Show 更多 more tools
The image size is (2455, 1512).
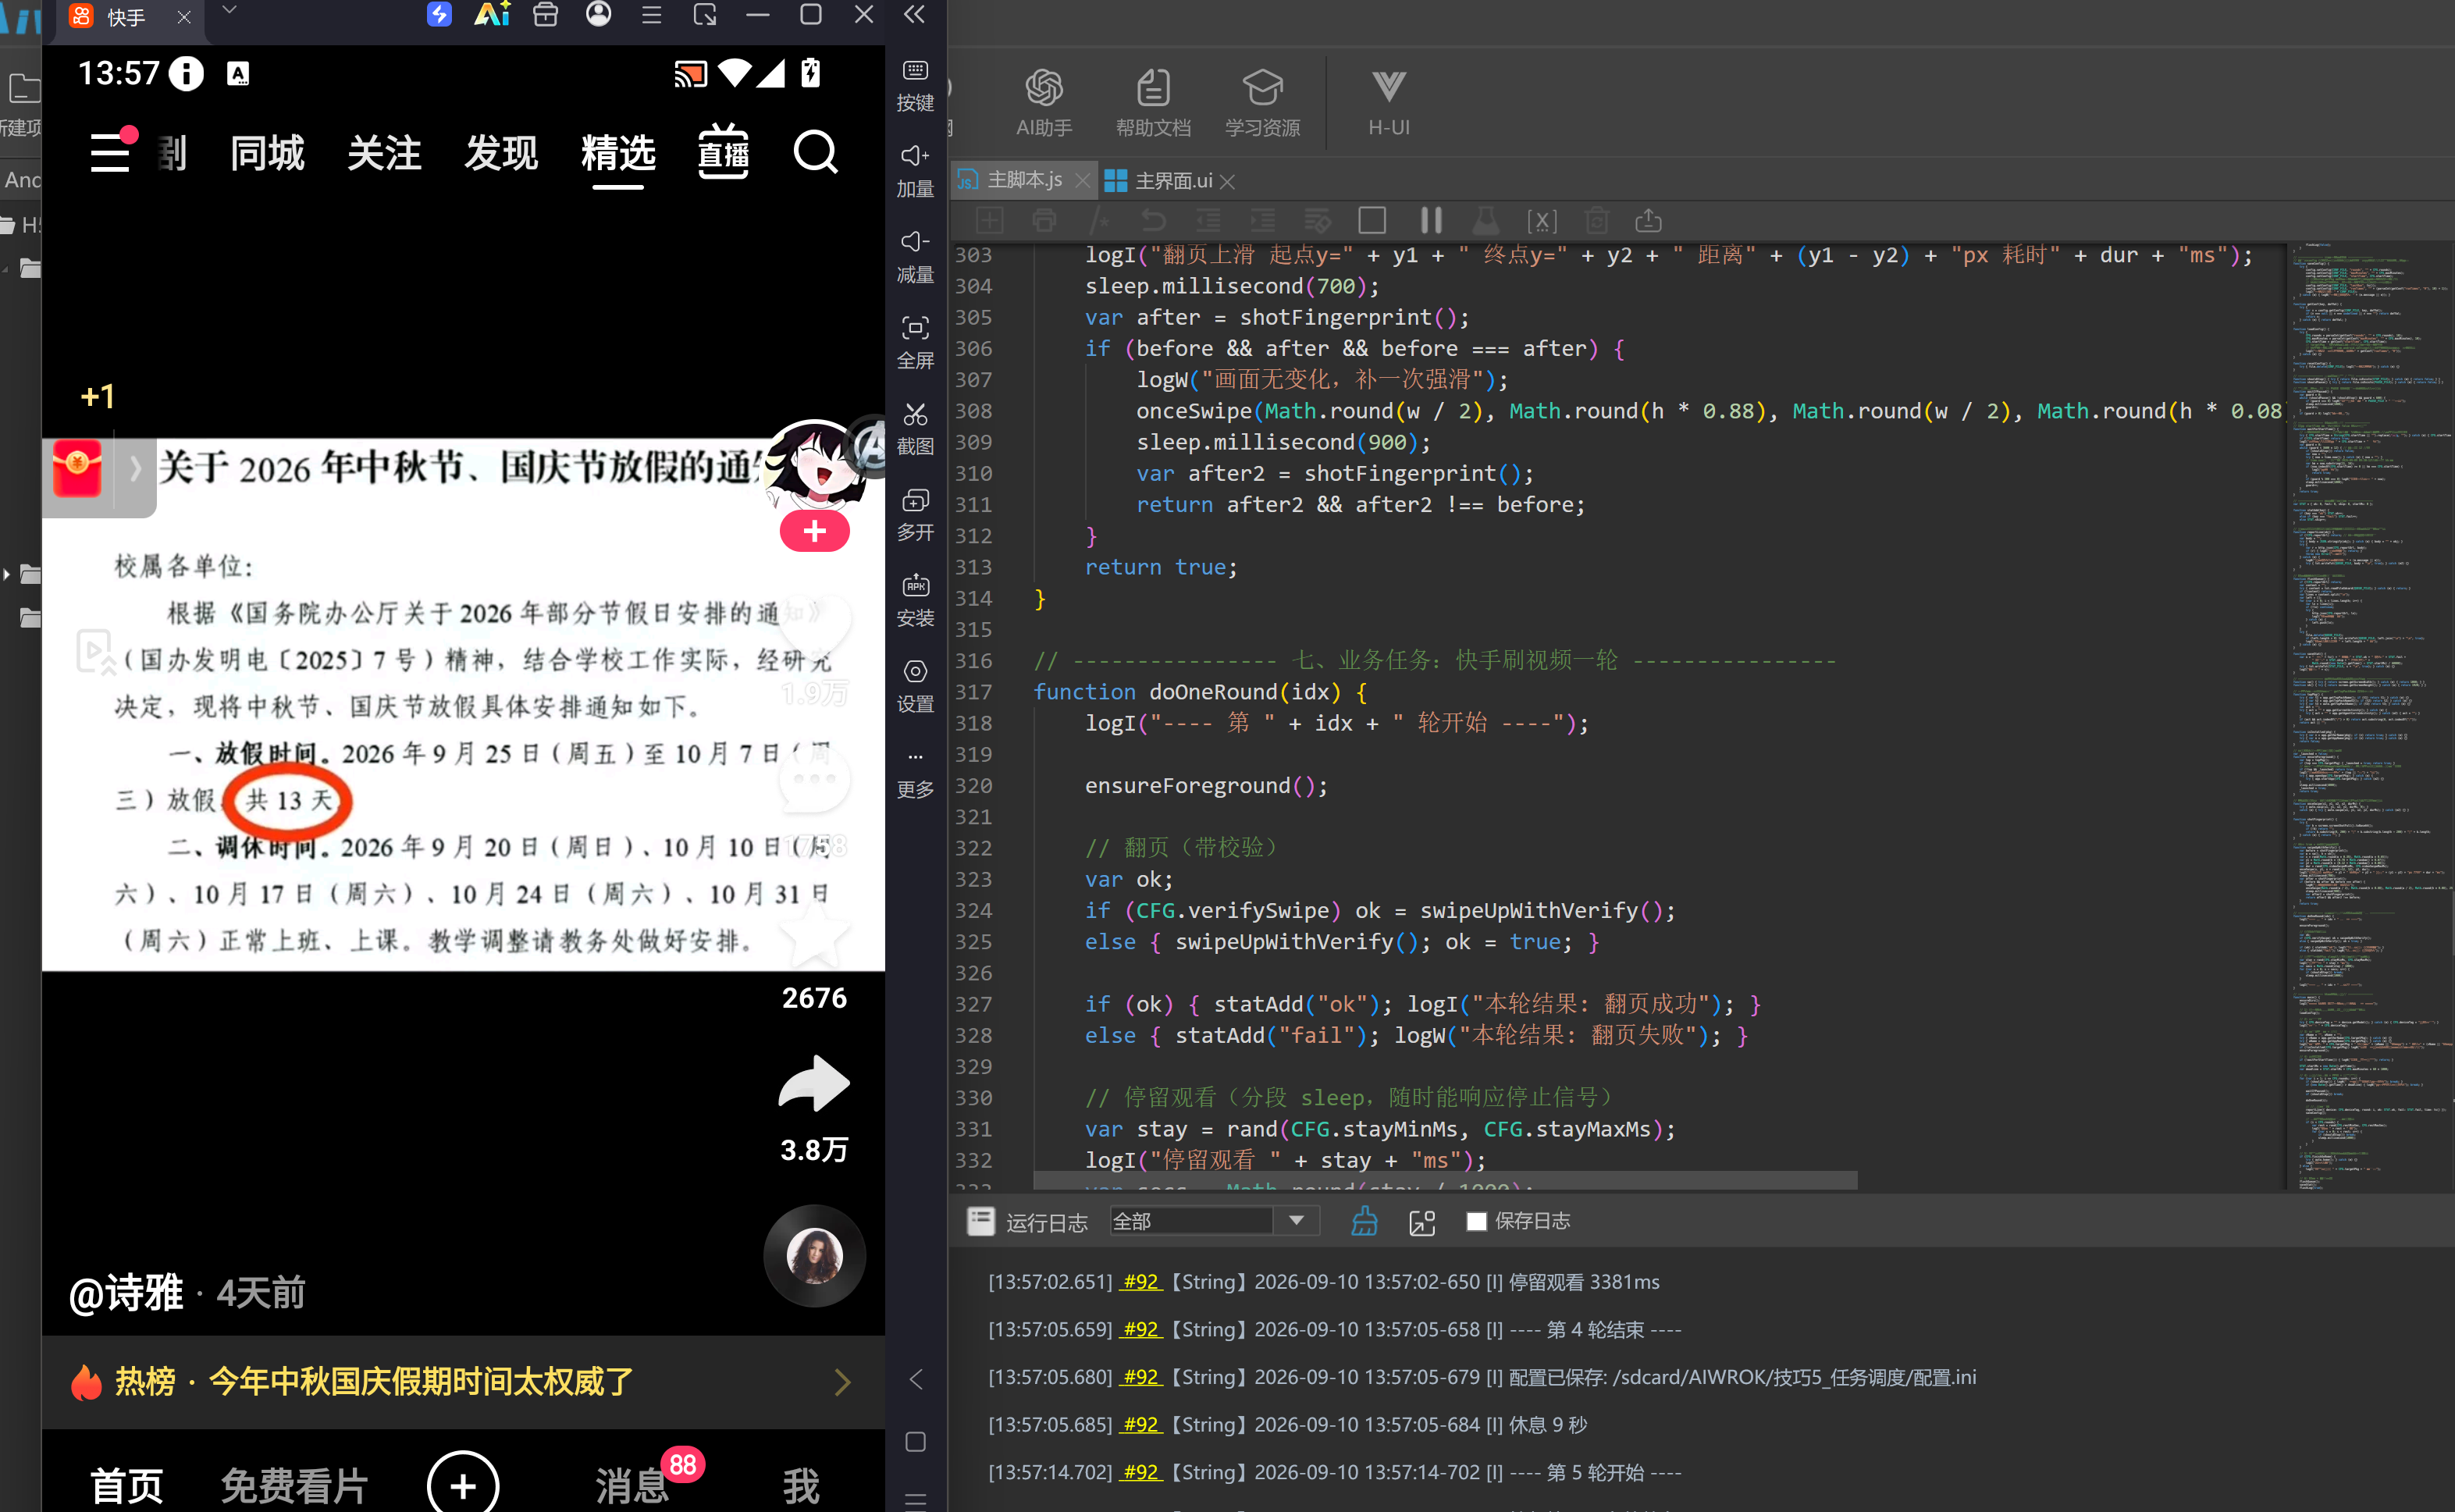click(x=915, y=773)
